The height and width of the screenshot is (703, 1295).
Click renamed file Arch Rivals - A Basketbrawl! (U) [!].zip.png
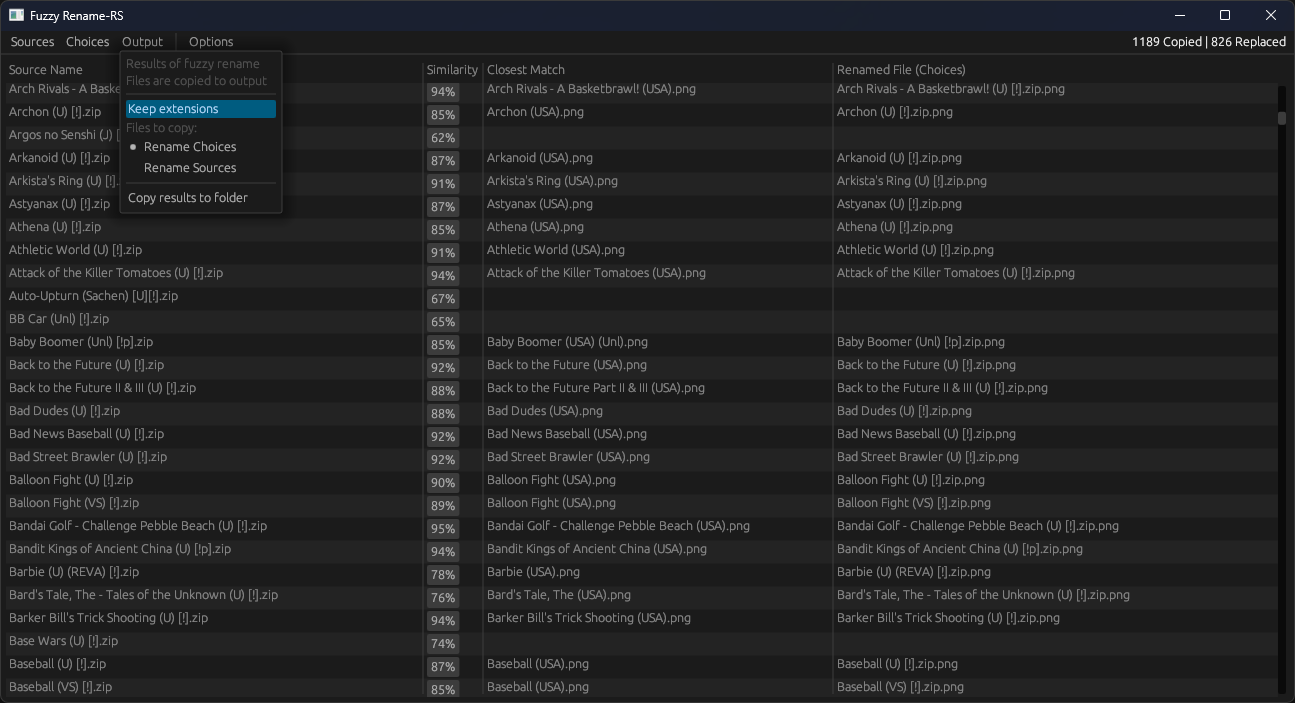pyautogui.click(x=951, y=89)
